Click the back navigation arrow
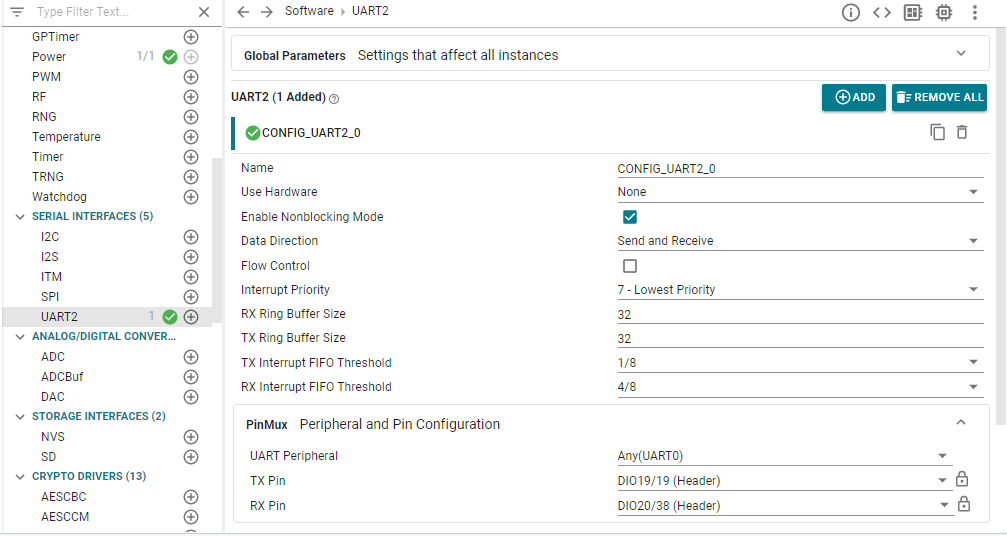The image size is (1007, 536). pyautogui.click(x=243, y=12)
